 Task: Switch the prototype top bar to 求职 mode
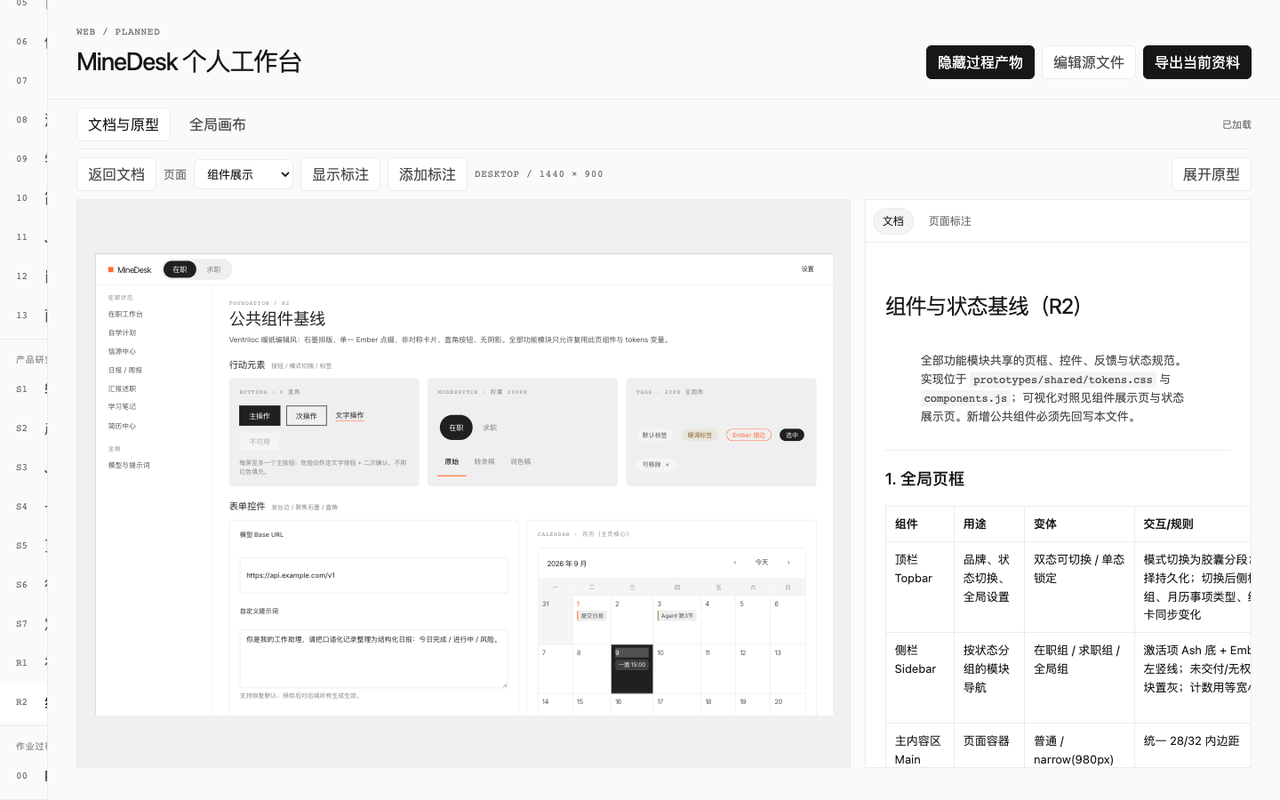214,270
